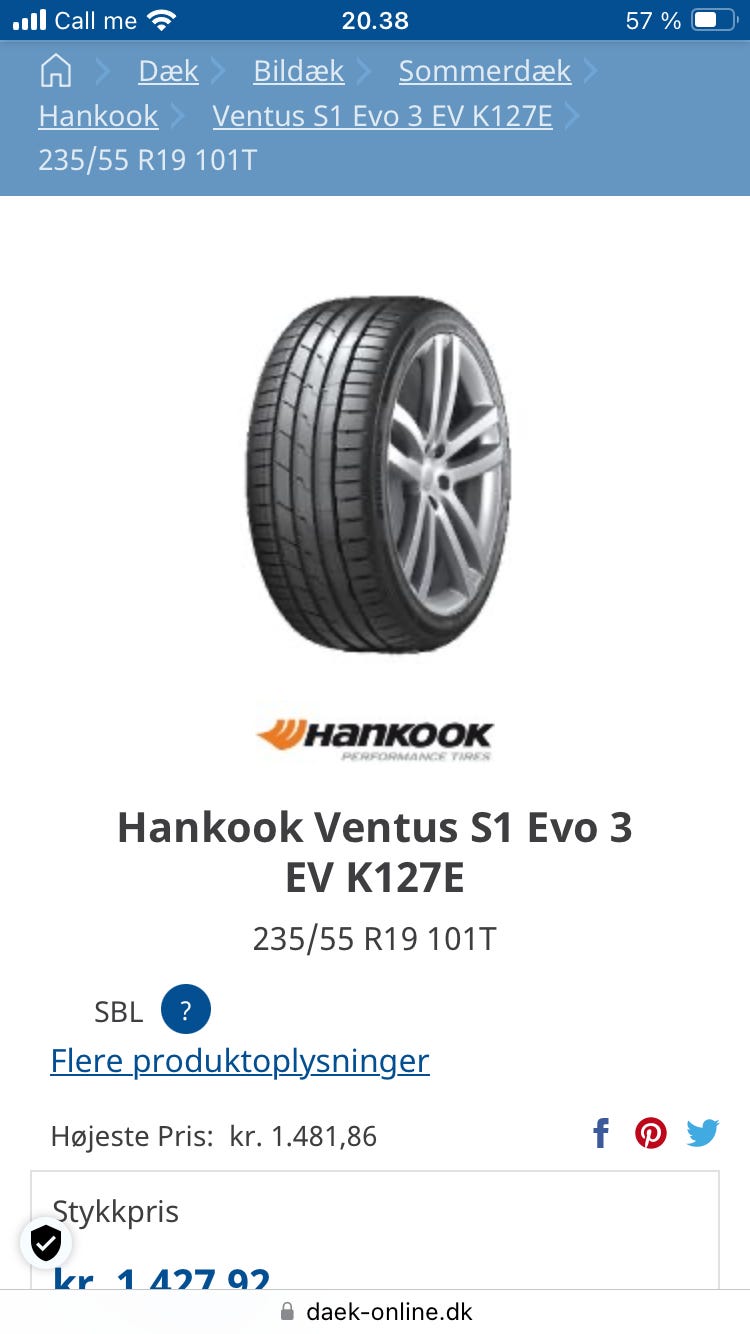The image size is (750, 1334).
Task: Tap the battery icon in status bar
Action: (714, 20)
